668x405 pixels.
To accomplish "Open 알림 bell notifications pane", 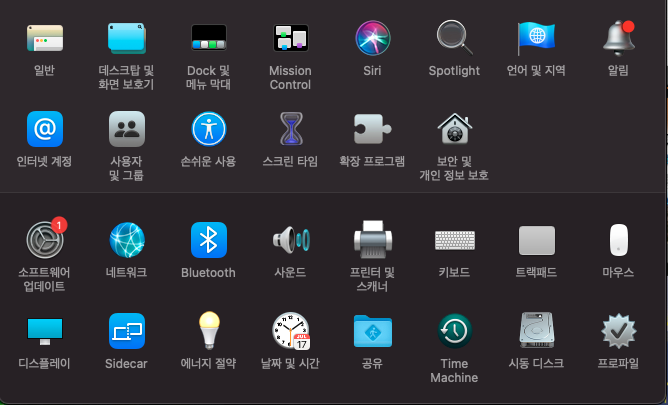I will [619, 38].
